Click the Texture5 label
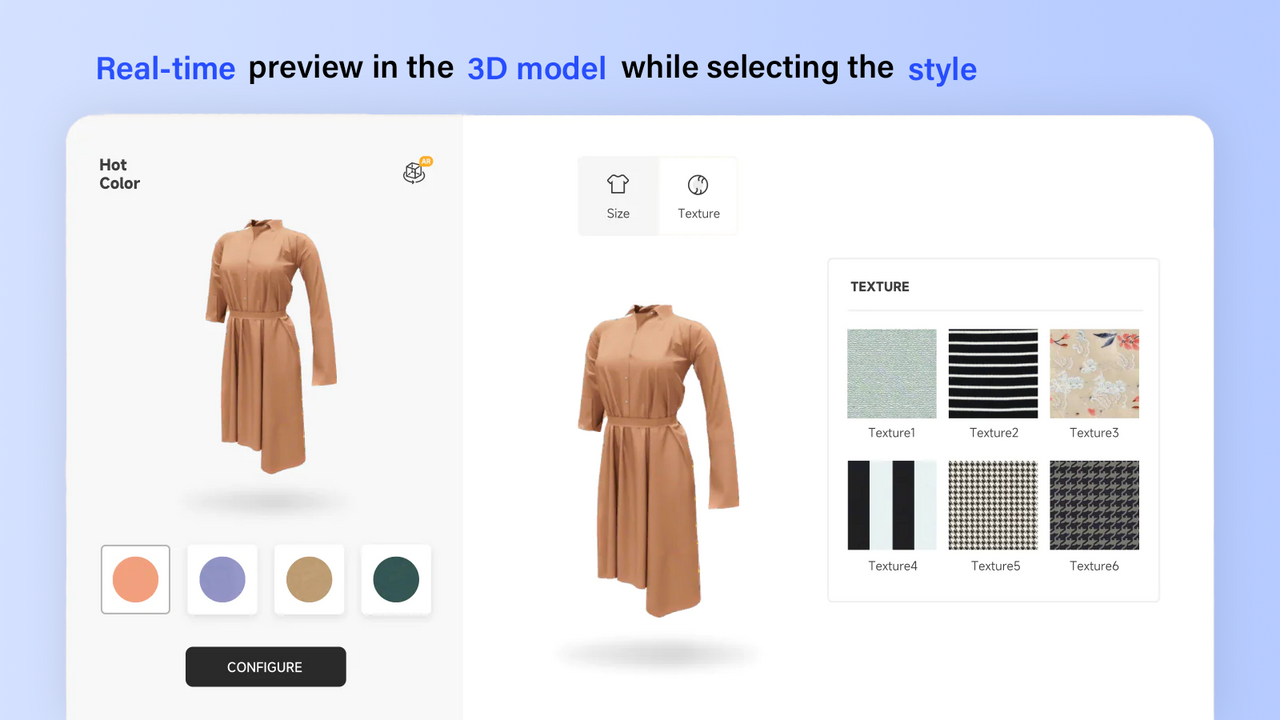Viewport: 1280px width, 720px height. 996,566
